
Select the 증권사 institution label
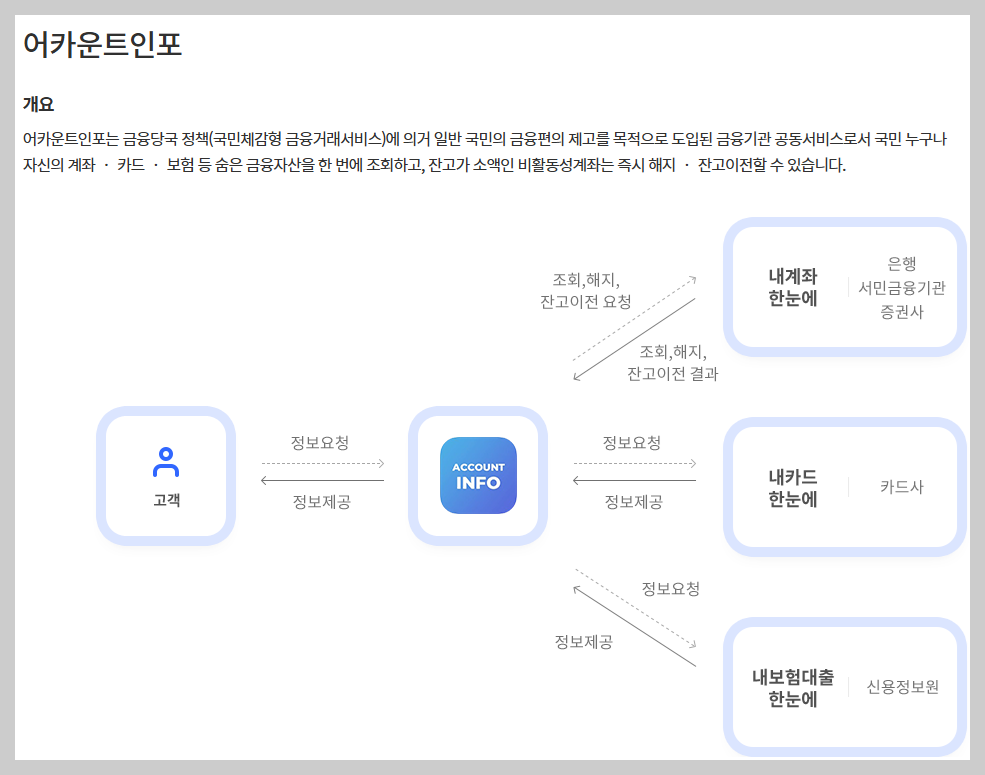(901, 314)
